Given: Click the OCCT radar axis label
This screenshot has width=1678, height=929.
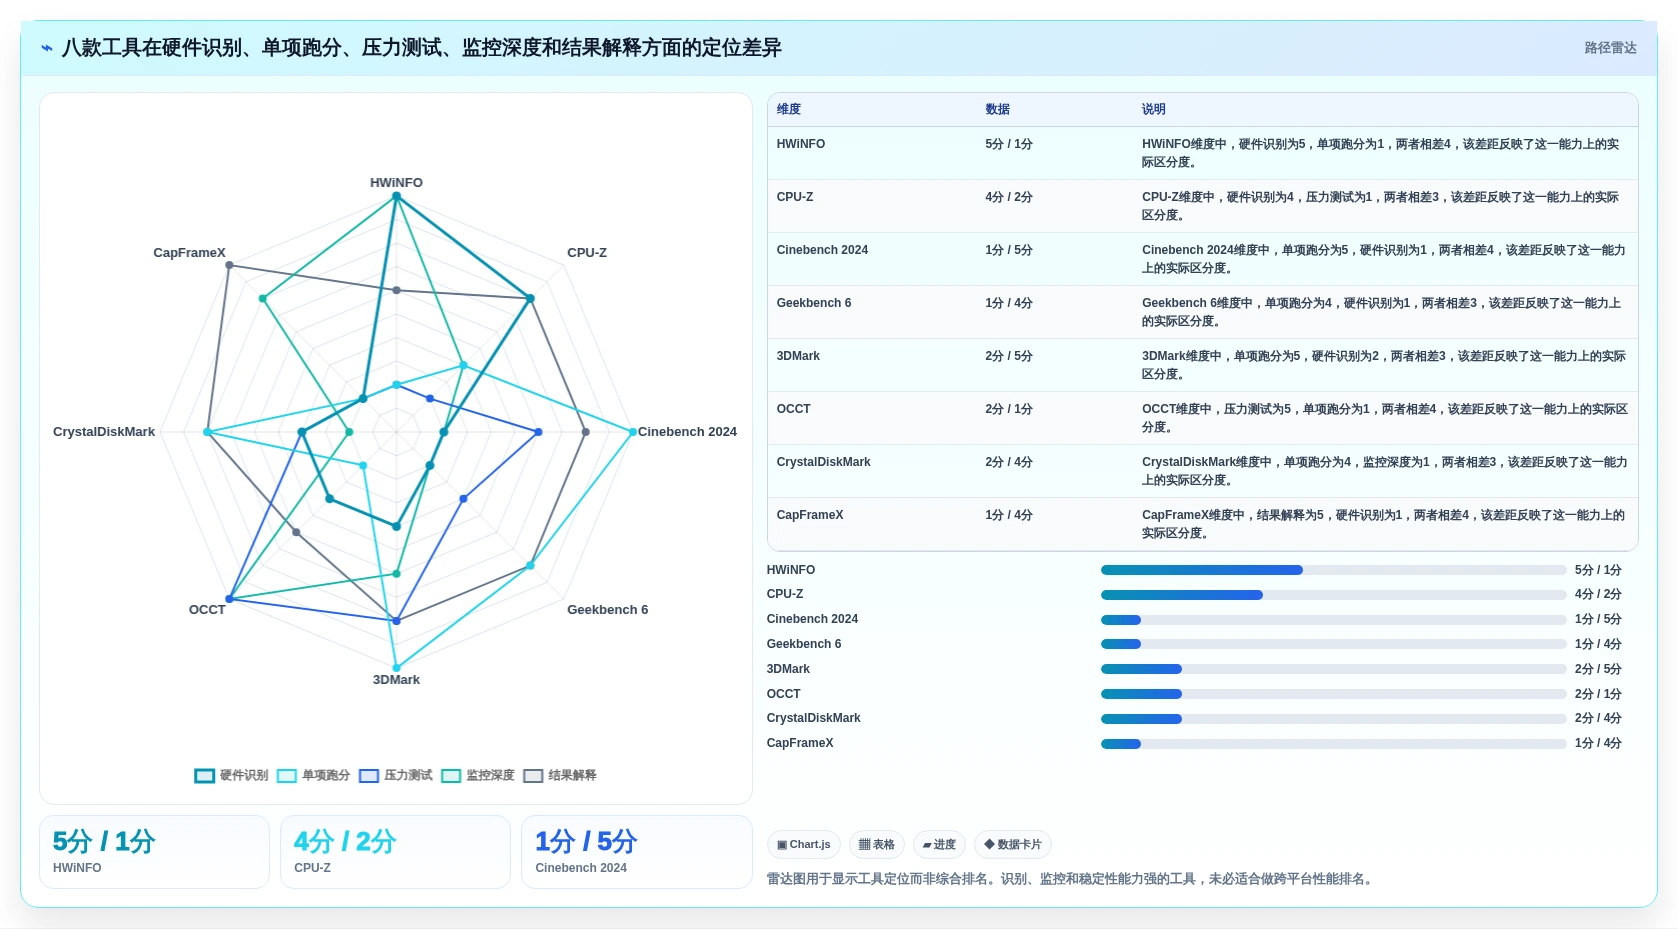Looking at the screenshot, I should [207, 610].
